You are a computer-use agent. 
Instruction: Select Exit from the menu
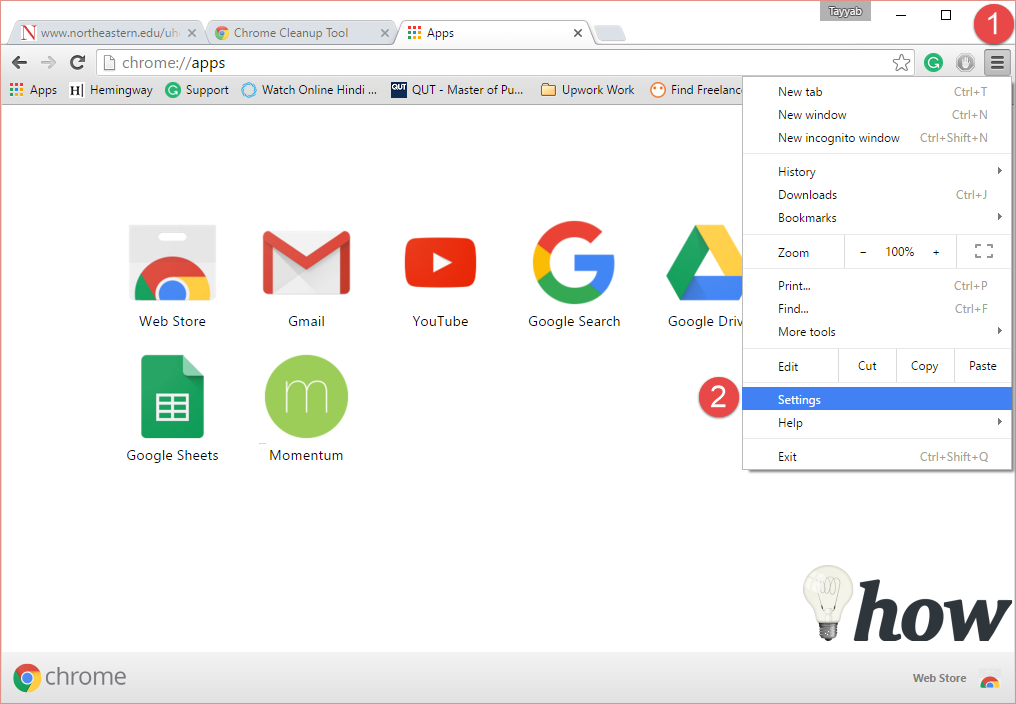coord(877,457)
